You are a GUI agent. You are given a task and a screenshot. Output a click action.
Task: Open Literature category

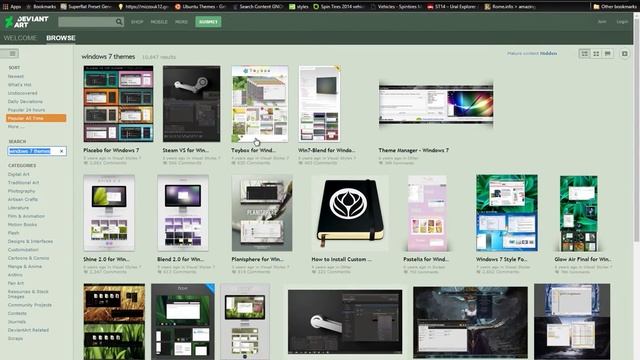[x=18, y=208]
